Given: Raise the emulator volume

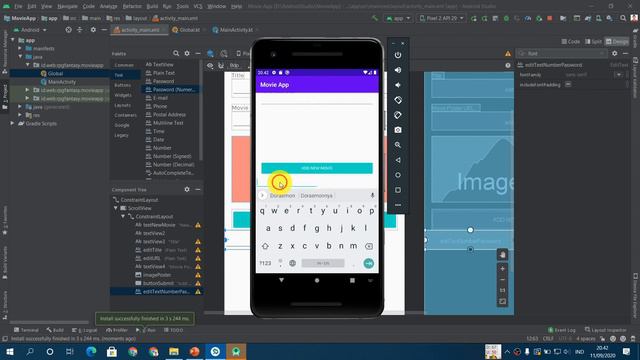Looking at the screenshot, I should (x=398, y=70).
